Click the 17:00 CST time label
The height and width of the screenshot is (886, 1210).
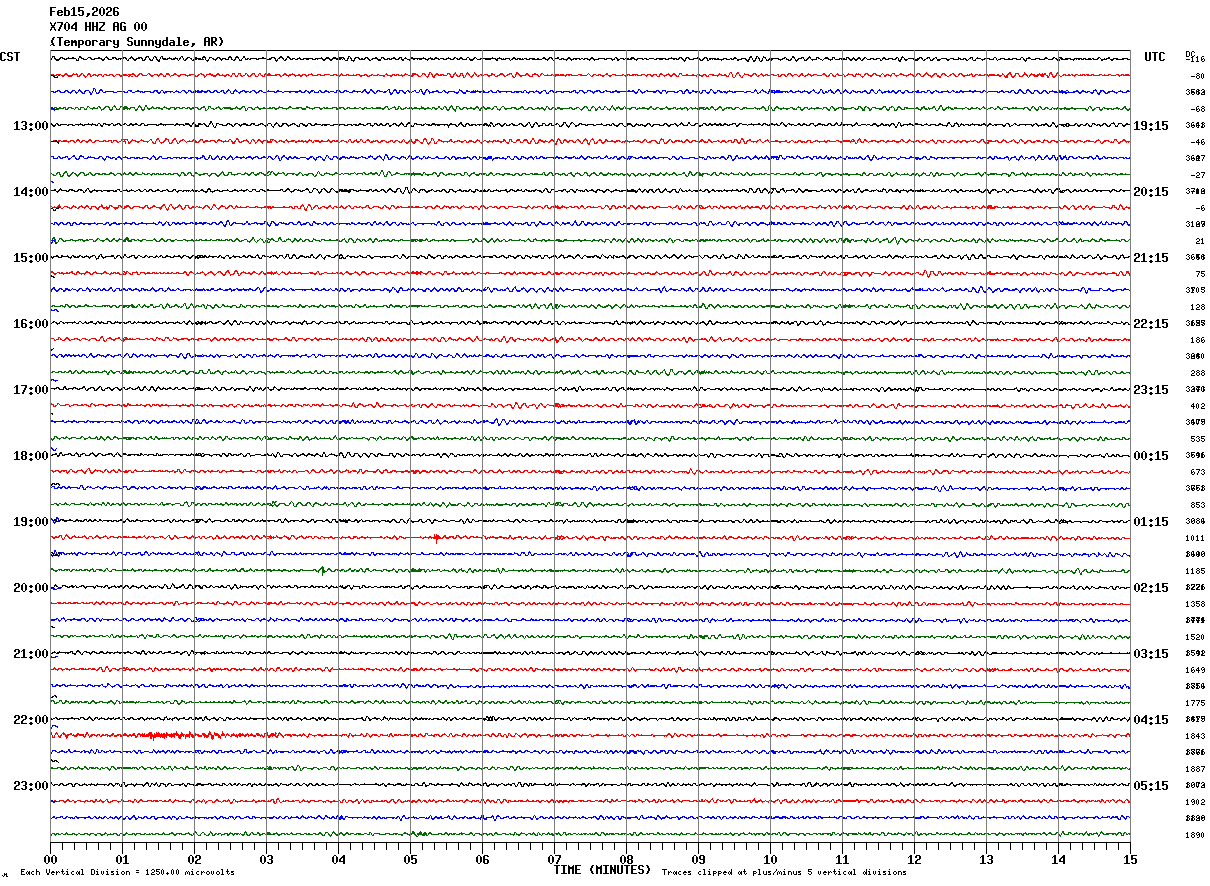tap(30, 390)
